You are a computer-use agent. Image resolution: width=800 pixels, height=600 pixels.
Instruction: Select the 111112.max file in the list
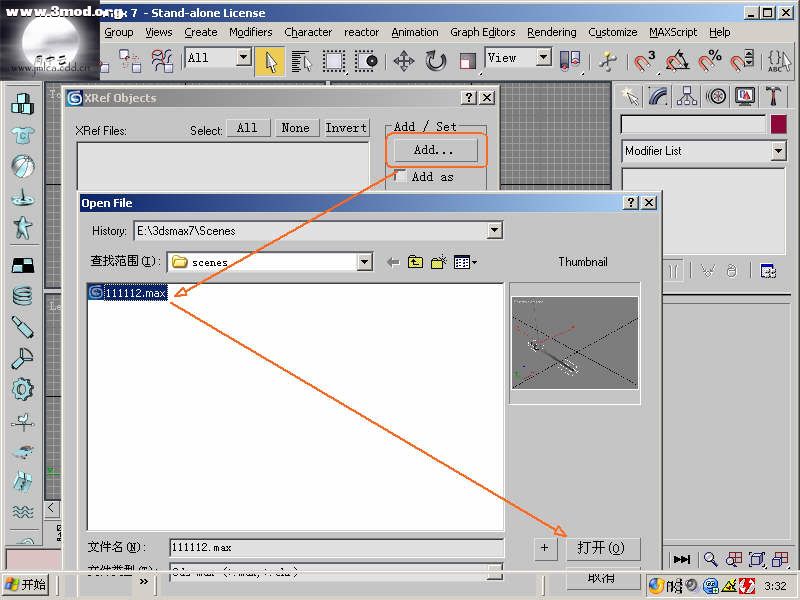[135, 293]
